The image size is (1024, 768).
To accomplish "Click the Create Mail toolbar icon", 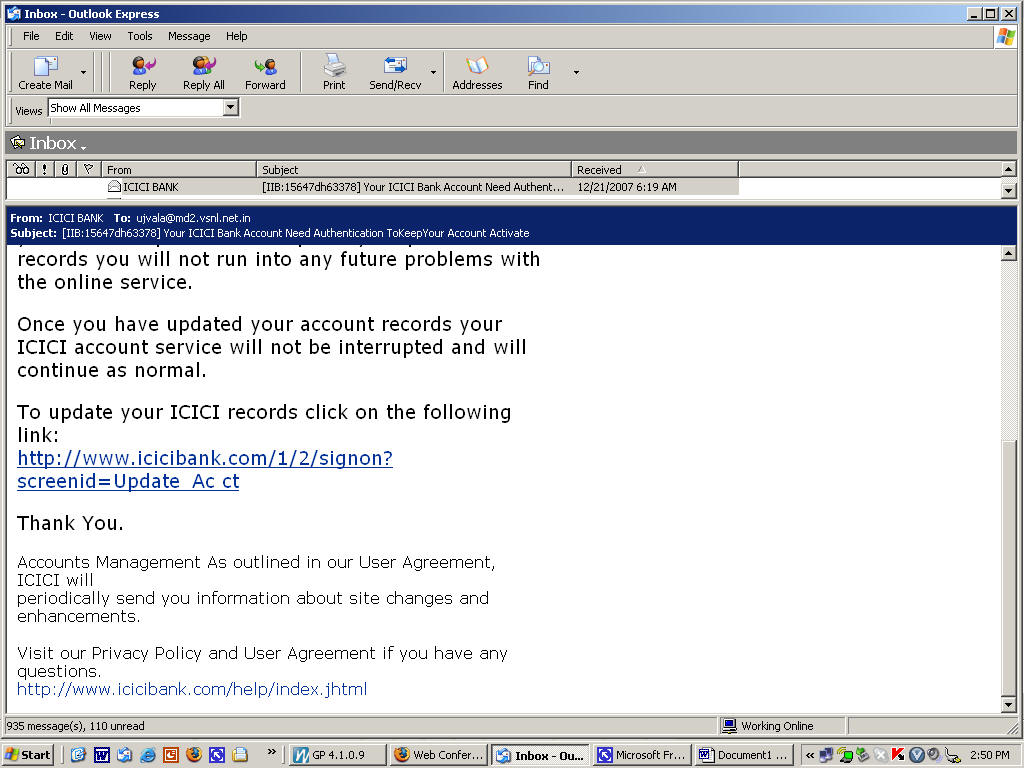I will click(x=45, y=72).
